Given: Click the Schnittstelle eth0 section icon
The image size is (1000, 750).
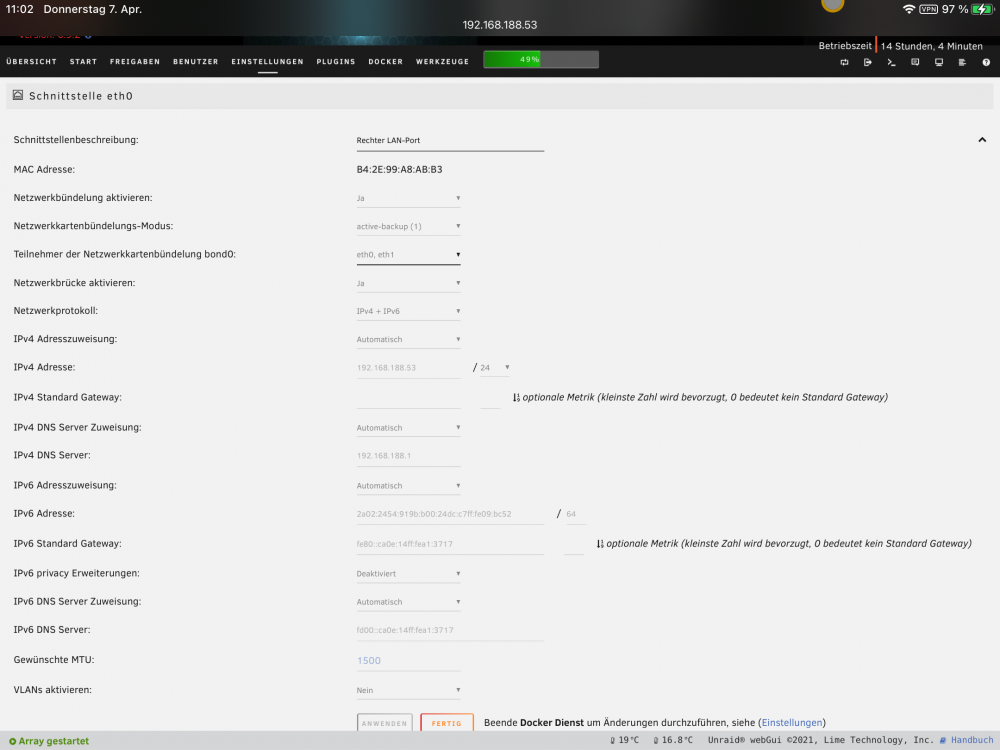Looking at the screenshot, I should coord(18,96).
